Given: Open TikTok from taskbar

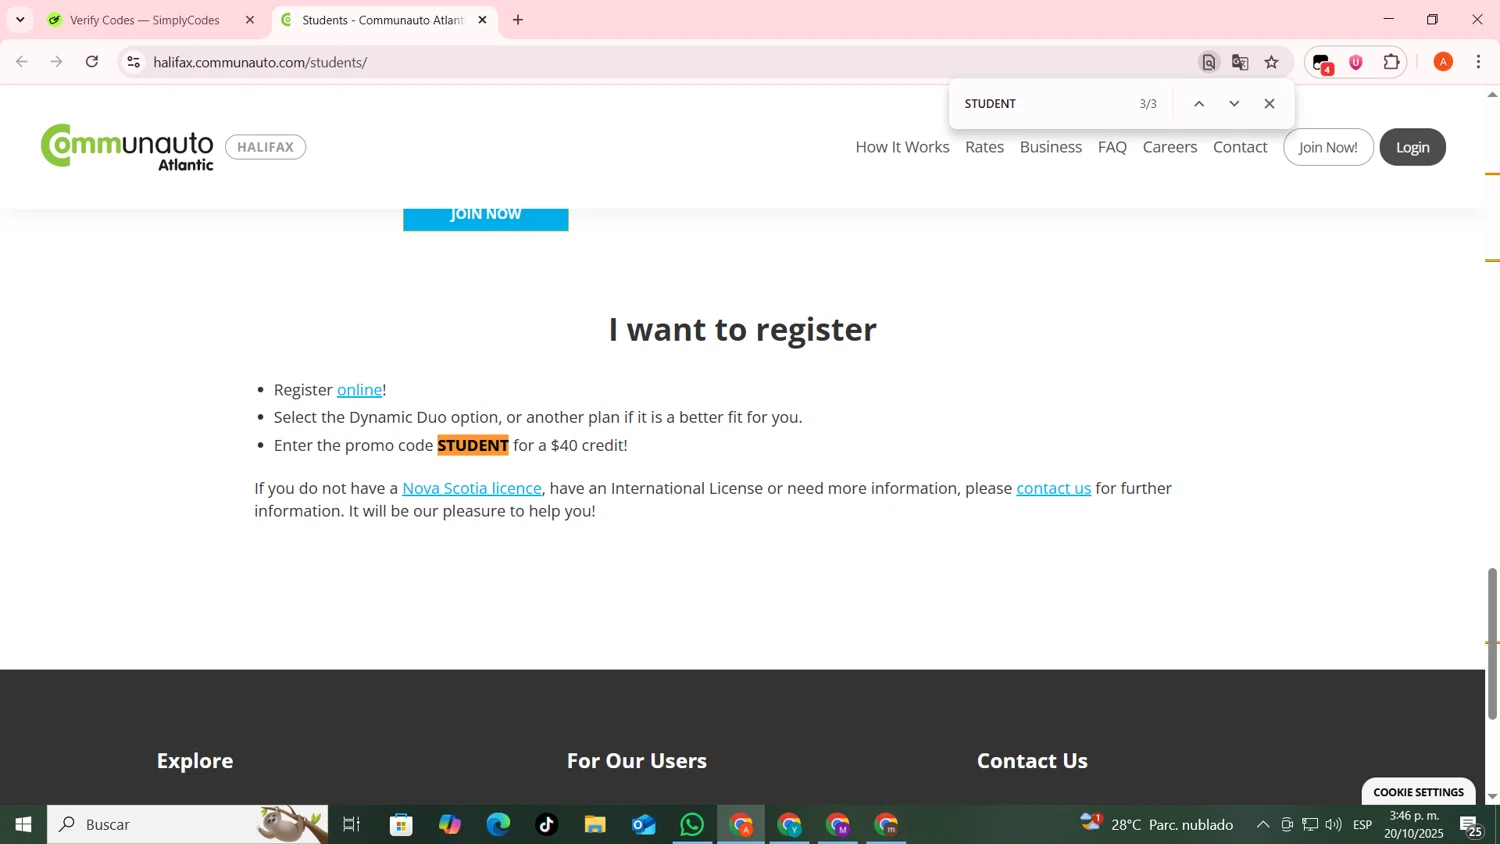Looking at the screenshot, I should click(x=547, y=825).
